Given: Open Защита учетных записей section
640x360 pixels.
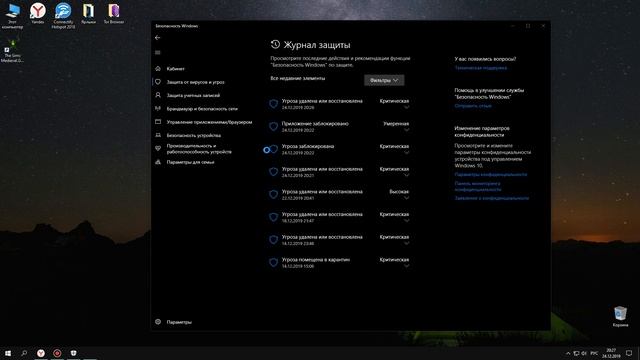Looking at the screenshot, I should click(x=193, y=96).
